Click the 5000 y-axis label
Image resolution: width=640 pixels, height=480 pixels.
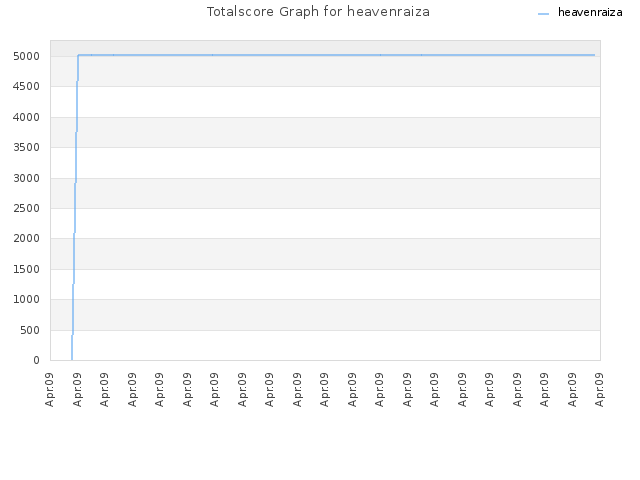27,56
